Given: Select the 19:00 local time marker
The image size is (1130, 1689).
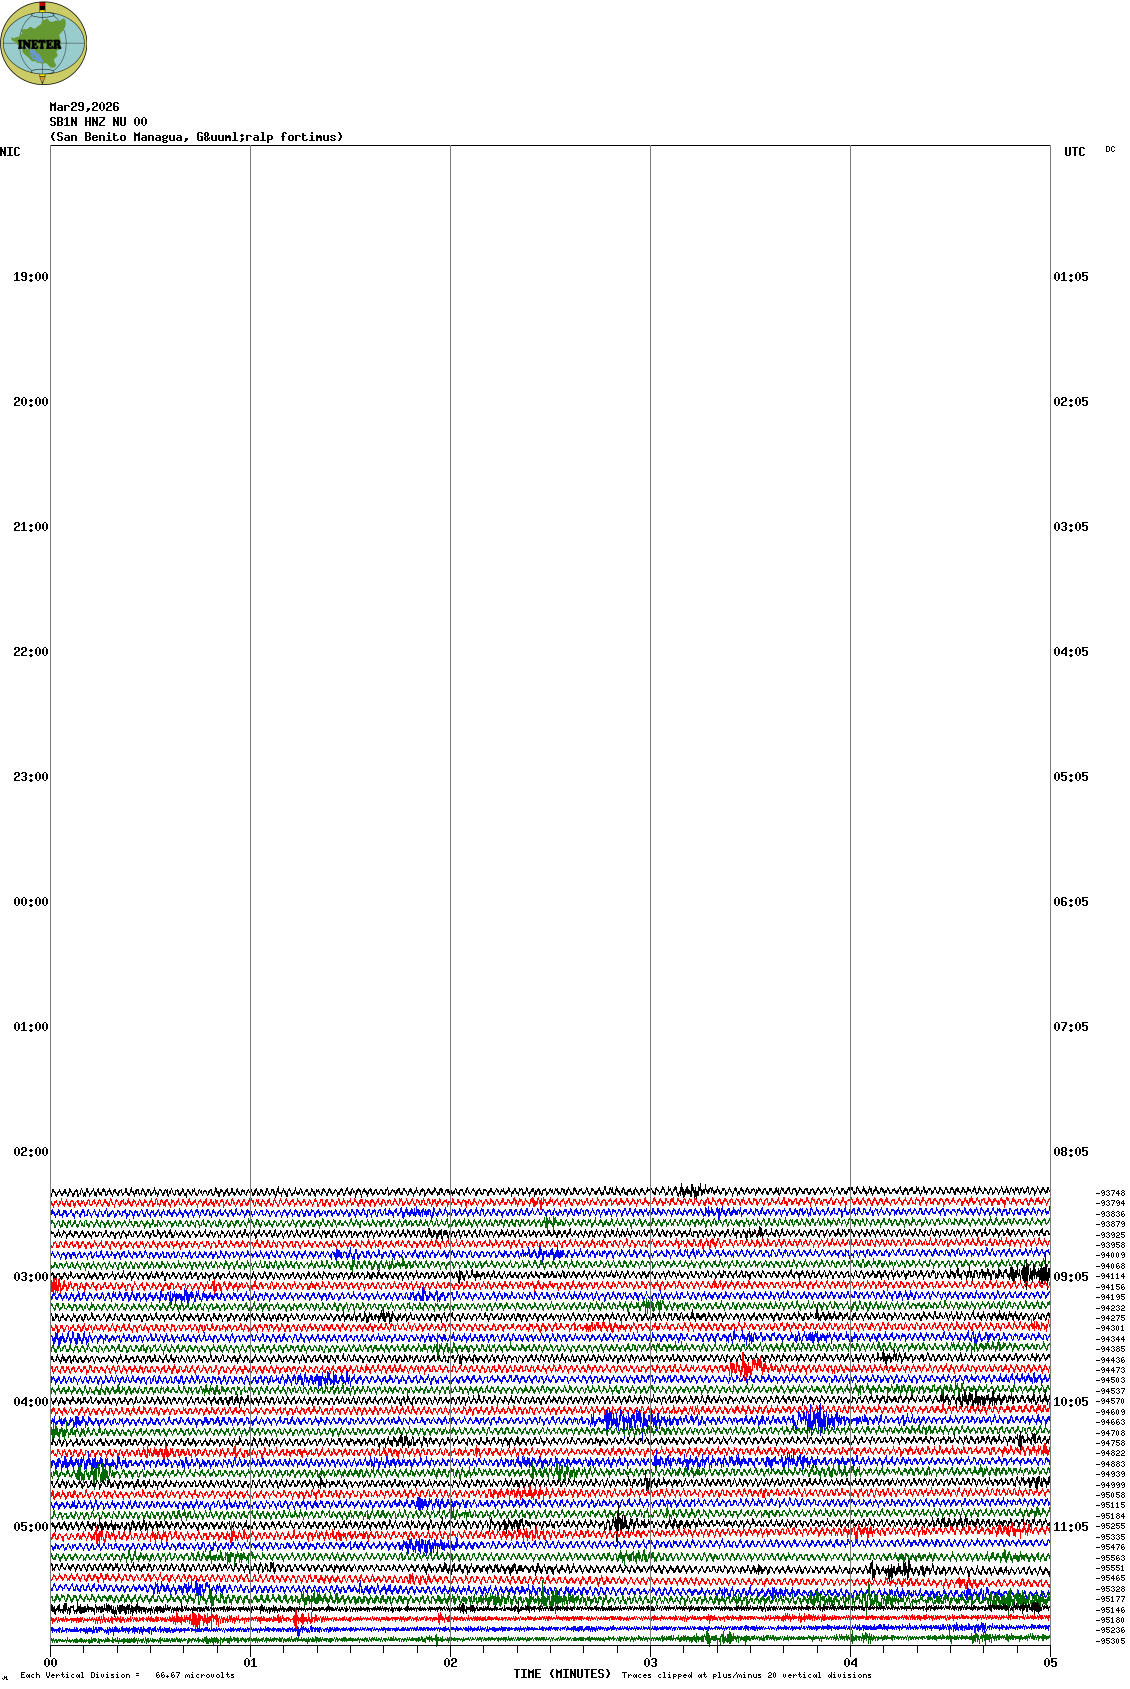Looking at the screenshot, I should (30, 277).
